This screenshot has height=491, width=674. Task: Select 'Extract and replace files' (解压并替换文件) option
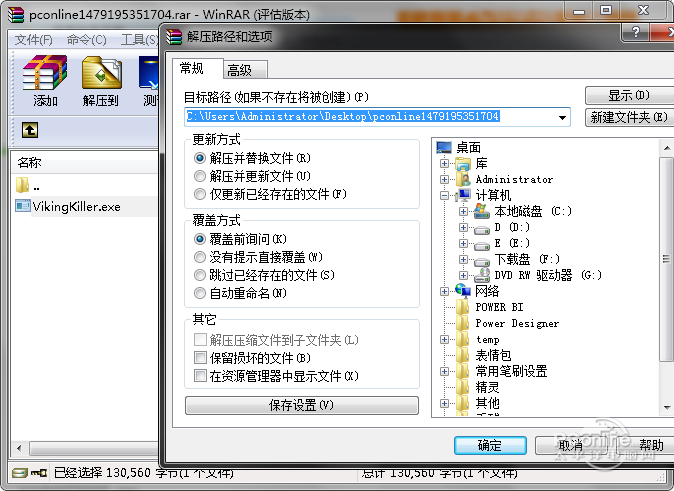[252, 158]
